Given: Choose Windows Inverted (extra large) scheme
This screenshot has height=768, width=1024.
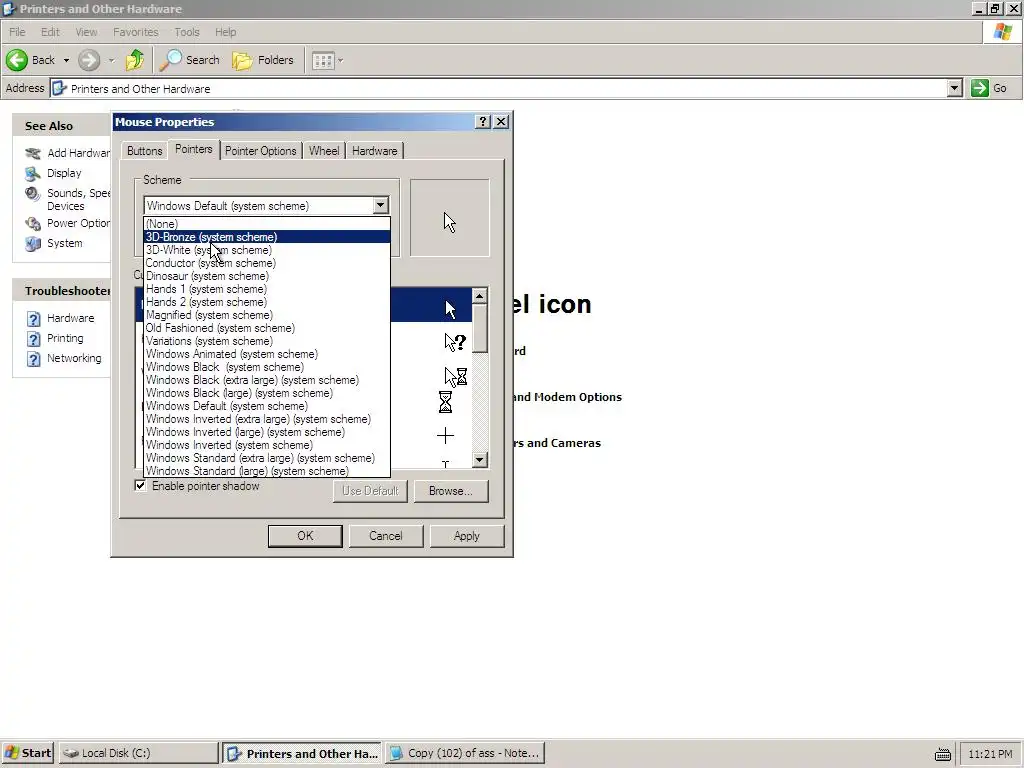Looking at the screenshot, I should 266,419.
